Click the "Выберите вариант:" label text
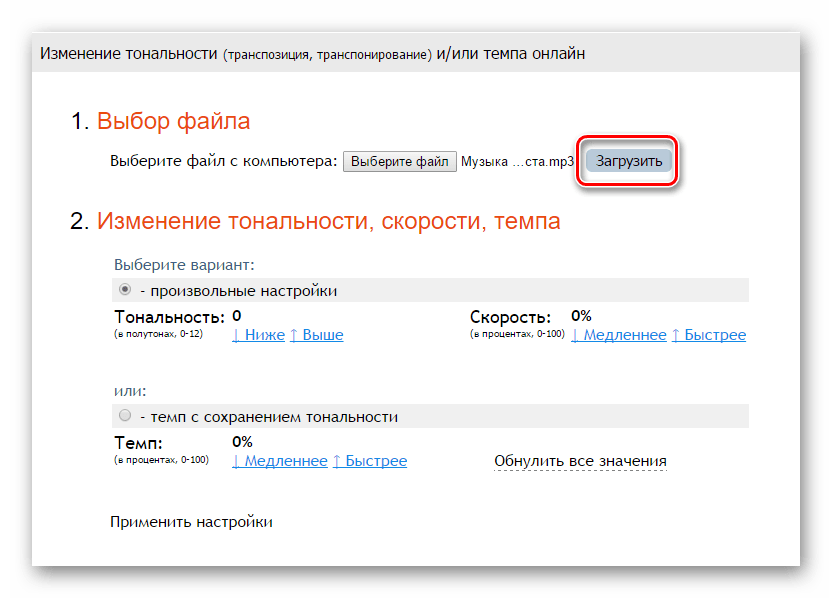This screenshot has width=832, height=598. (184, 265)
